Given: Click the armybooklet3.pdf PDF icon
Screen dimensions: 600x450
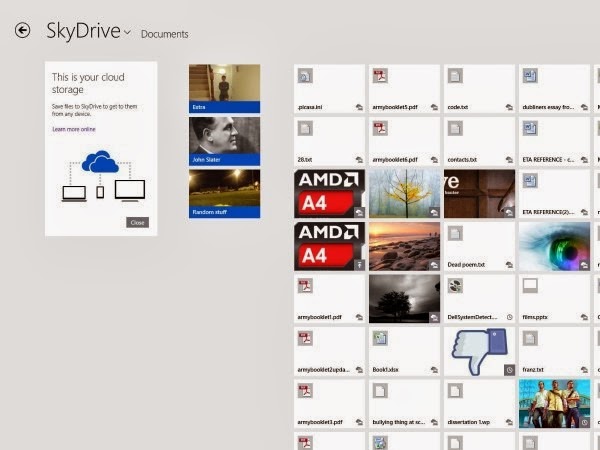Looking at the screenshot, I should [x=305, y=390].
